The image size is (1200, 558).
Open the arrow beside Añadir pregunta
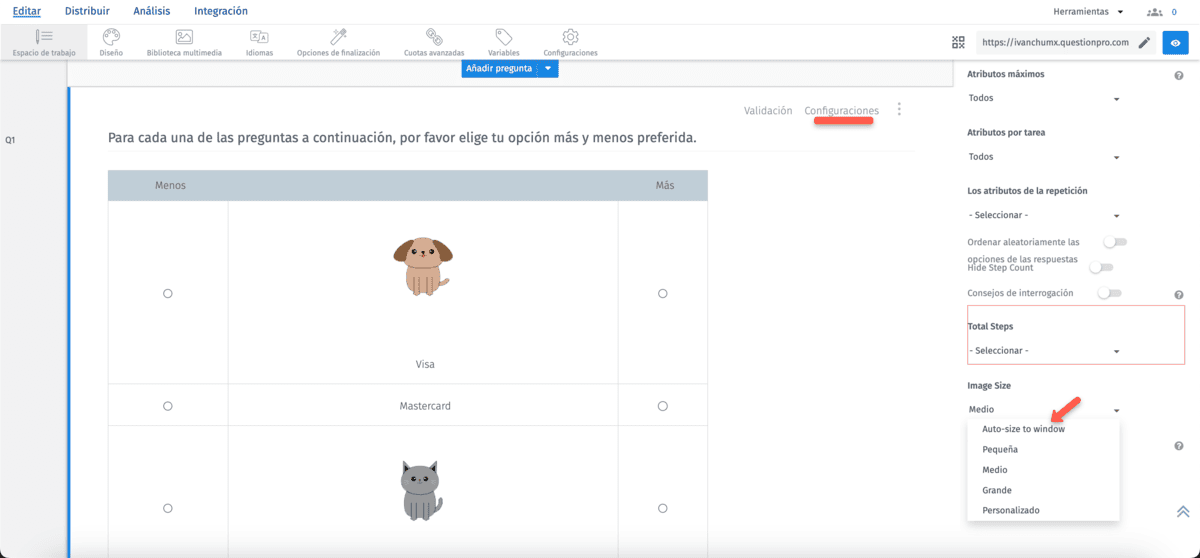tap(548, 69)
